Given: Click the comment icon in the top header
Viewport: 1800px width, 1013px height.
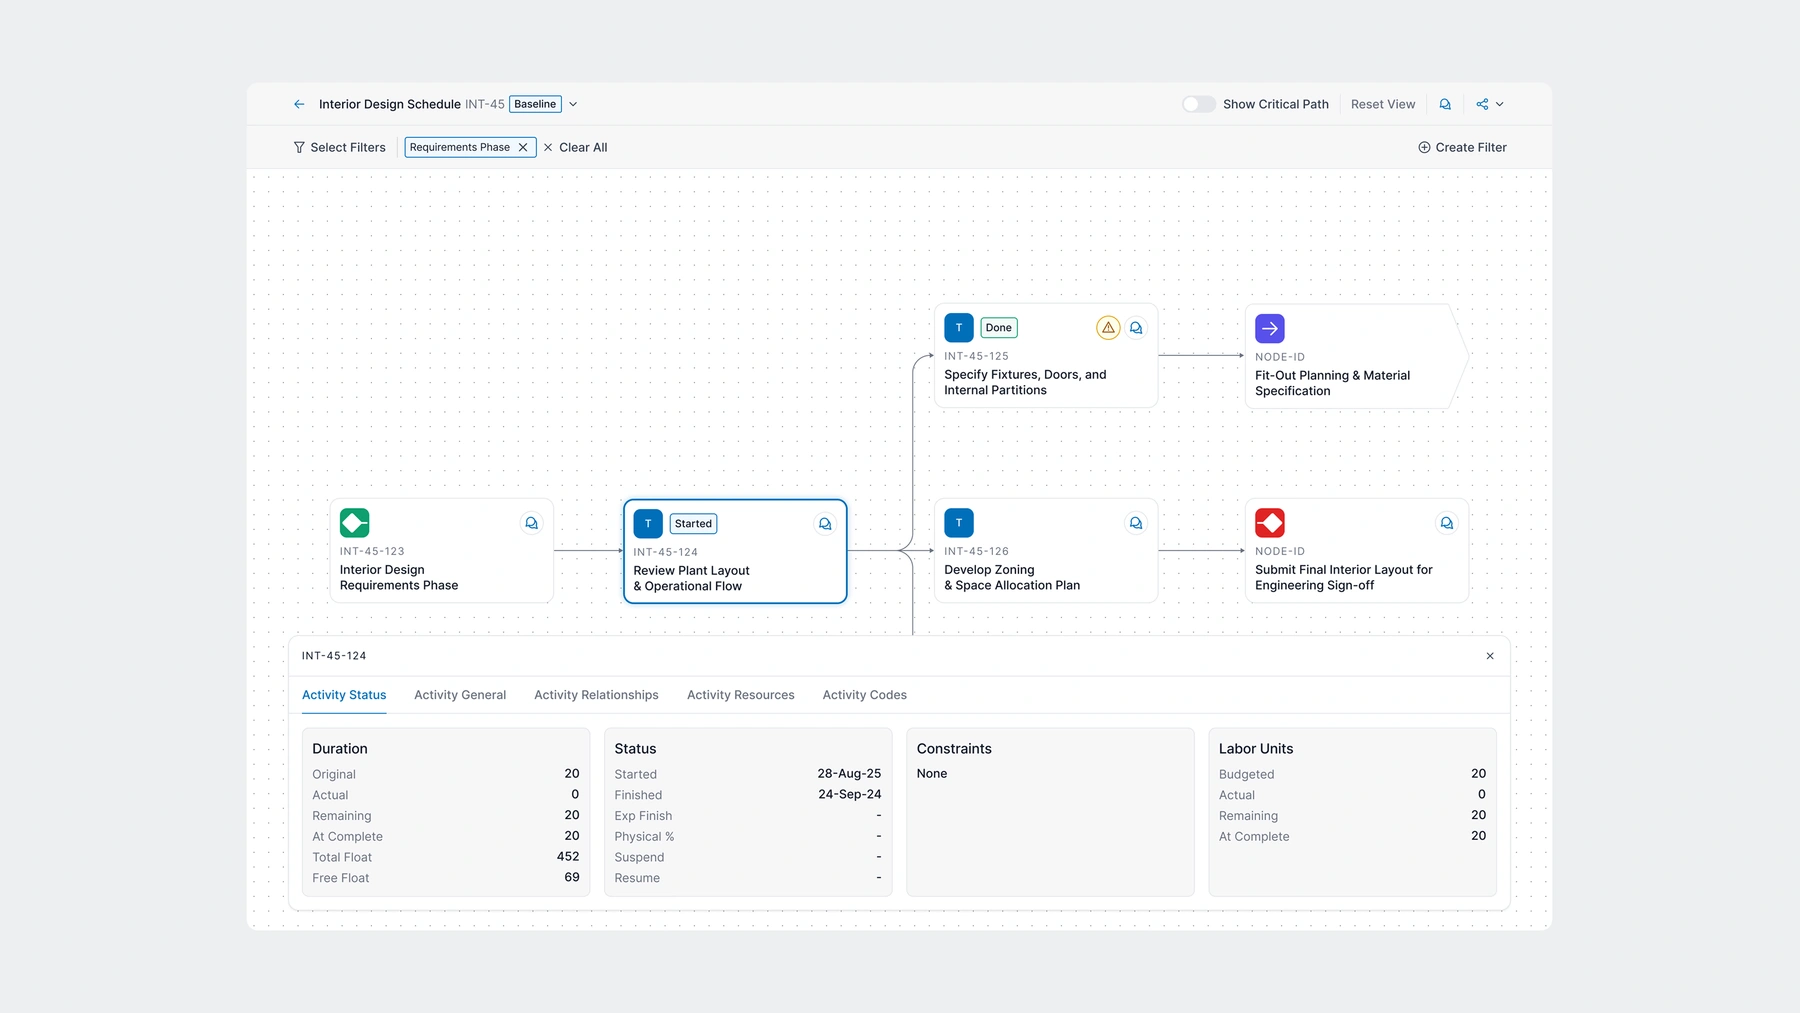Looking at the screenshot, I should 1445,104.
